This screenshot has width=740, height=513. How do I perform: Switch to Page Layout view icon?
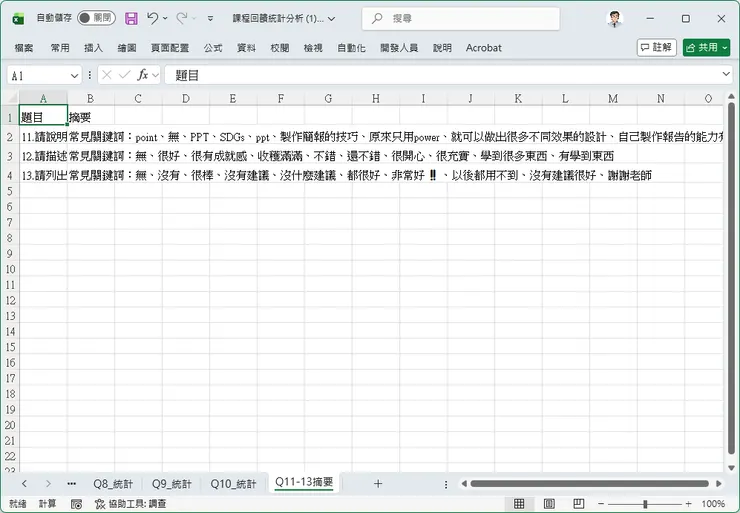549,504
